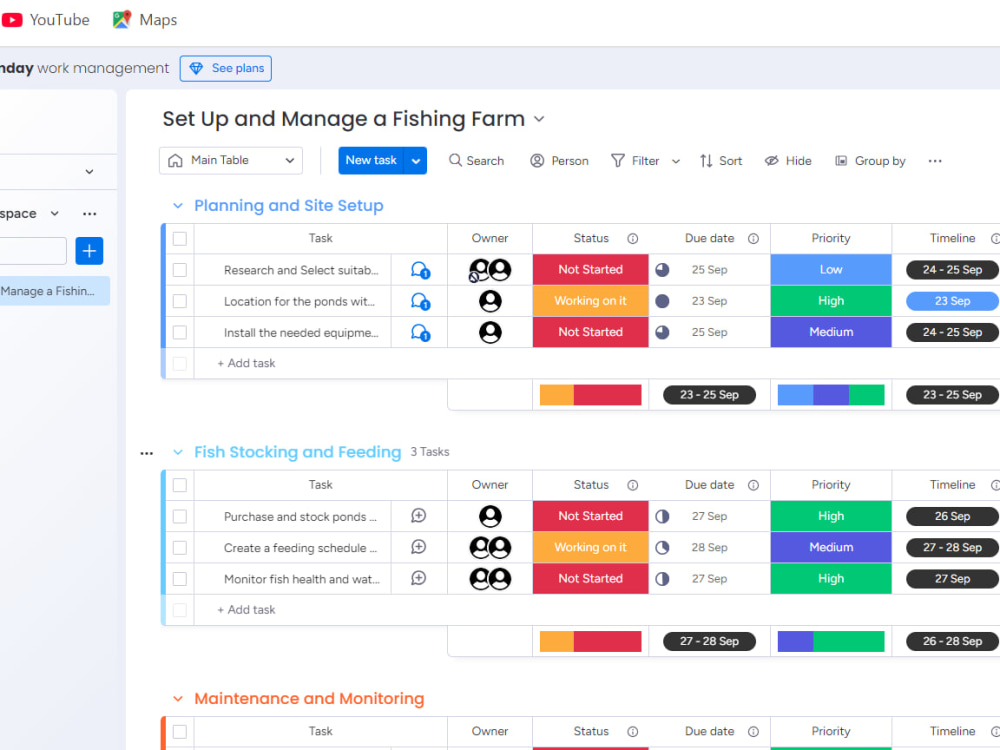Change Working on it status of Location task
1000x750 pixels.
click(591, 301)
